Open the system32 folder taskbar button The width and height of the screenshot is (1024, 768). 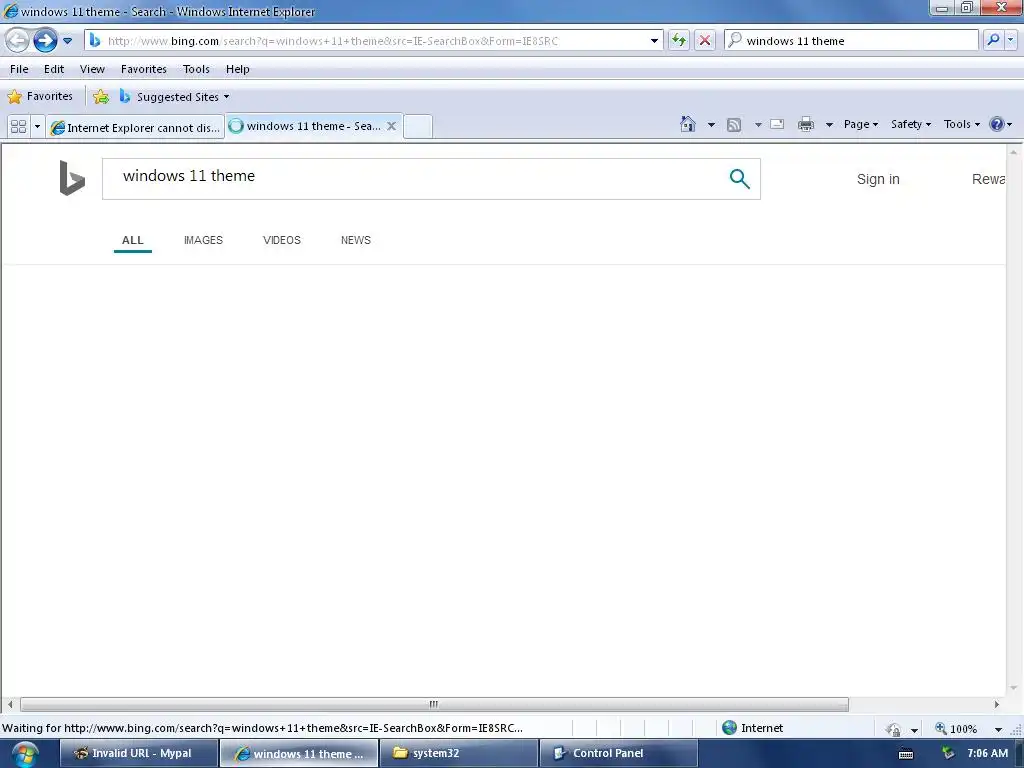click(458, 753)
